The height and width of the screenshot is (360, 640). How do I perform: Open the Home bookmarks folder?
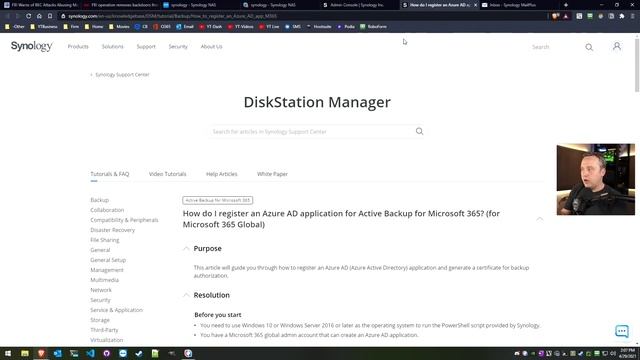94,27
